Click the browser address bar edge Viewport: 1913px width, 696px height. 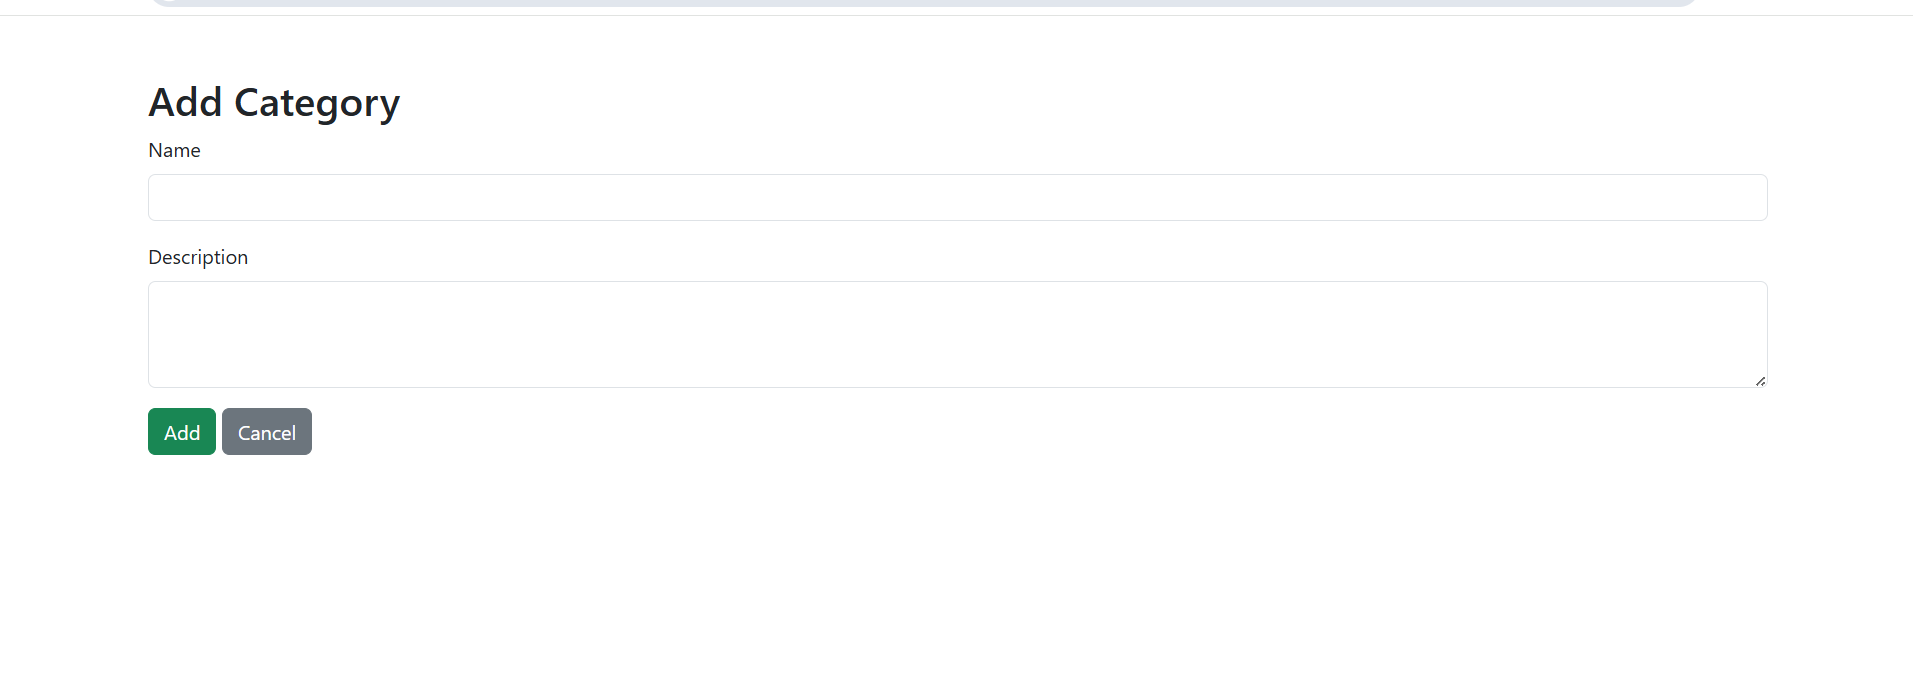(920, 3)
